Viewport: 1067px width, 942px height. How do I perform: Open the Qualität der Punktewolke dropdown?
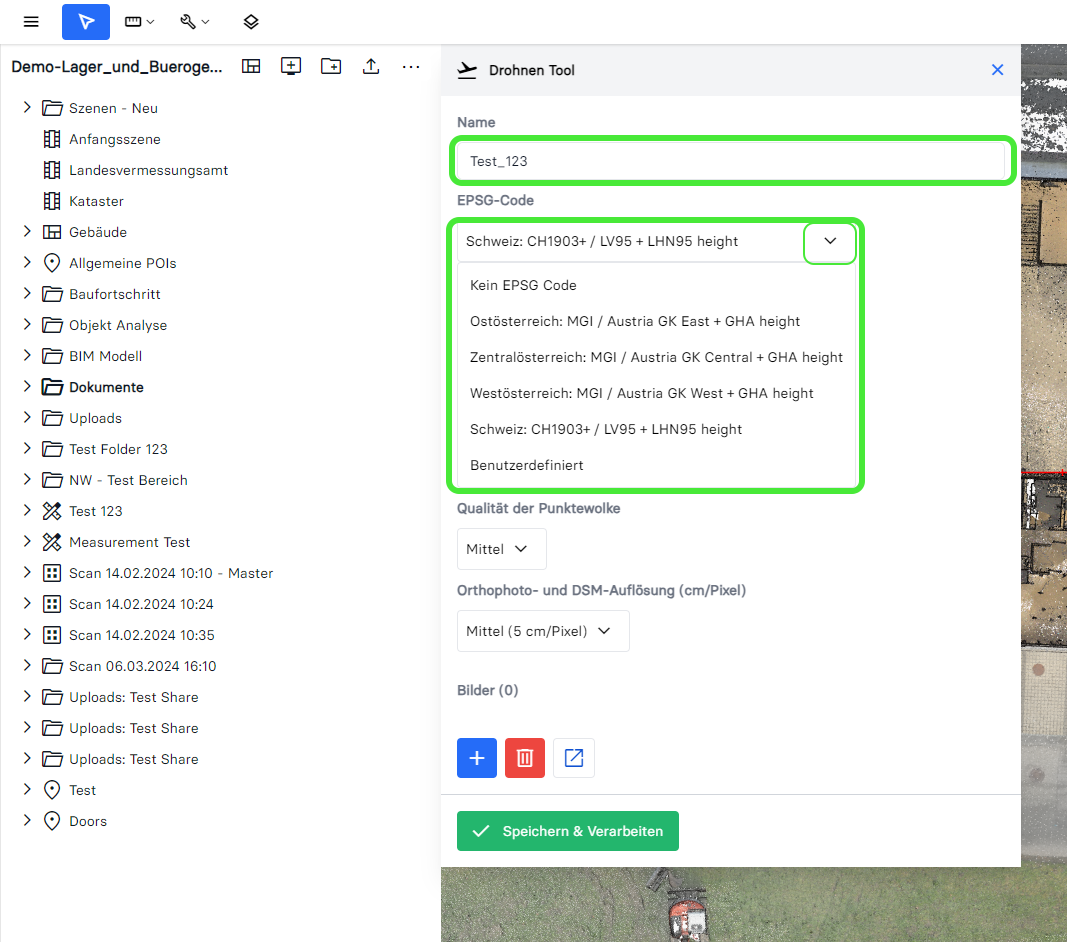coord(501,549)
